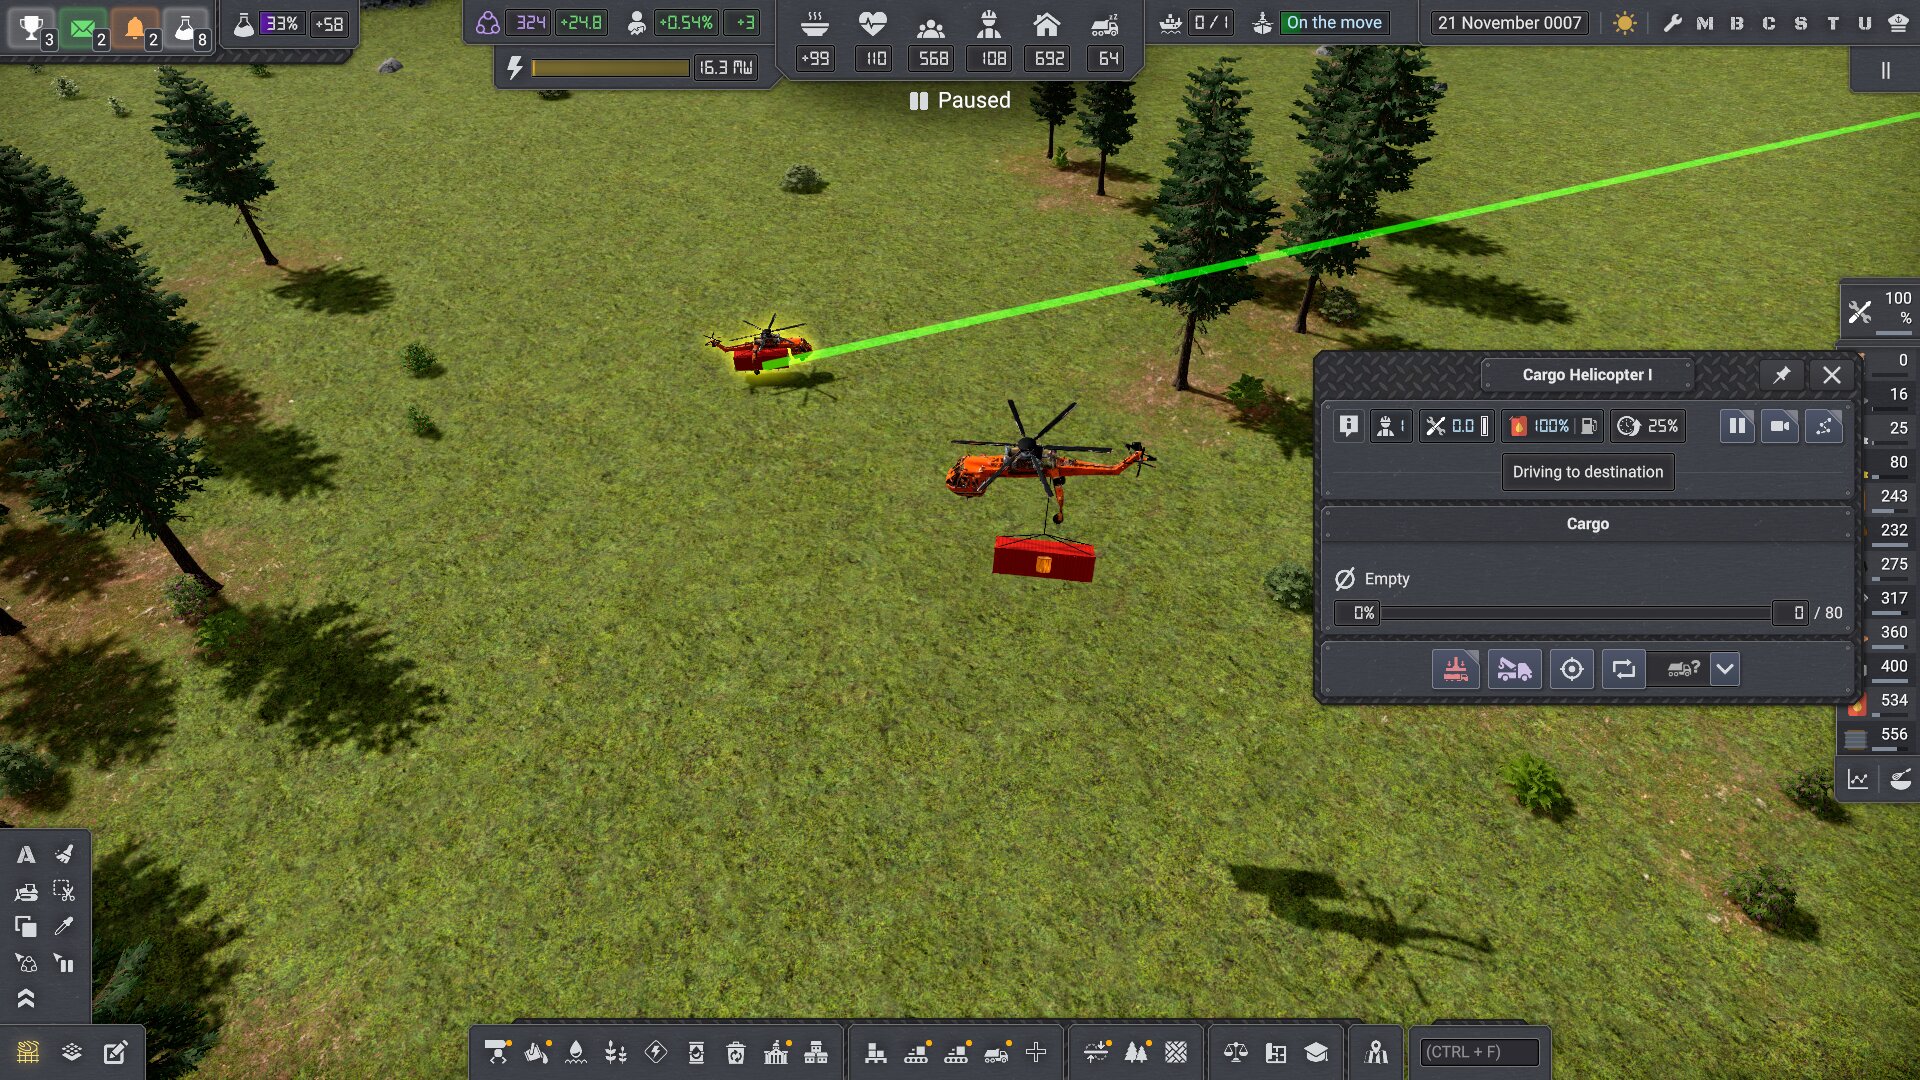Select the target destination crosshair icon
This screenshot has width=1920, height=1080.
point(1571,669)
